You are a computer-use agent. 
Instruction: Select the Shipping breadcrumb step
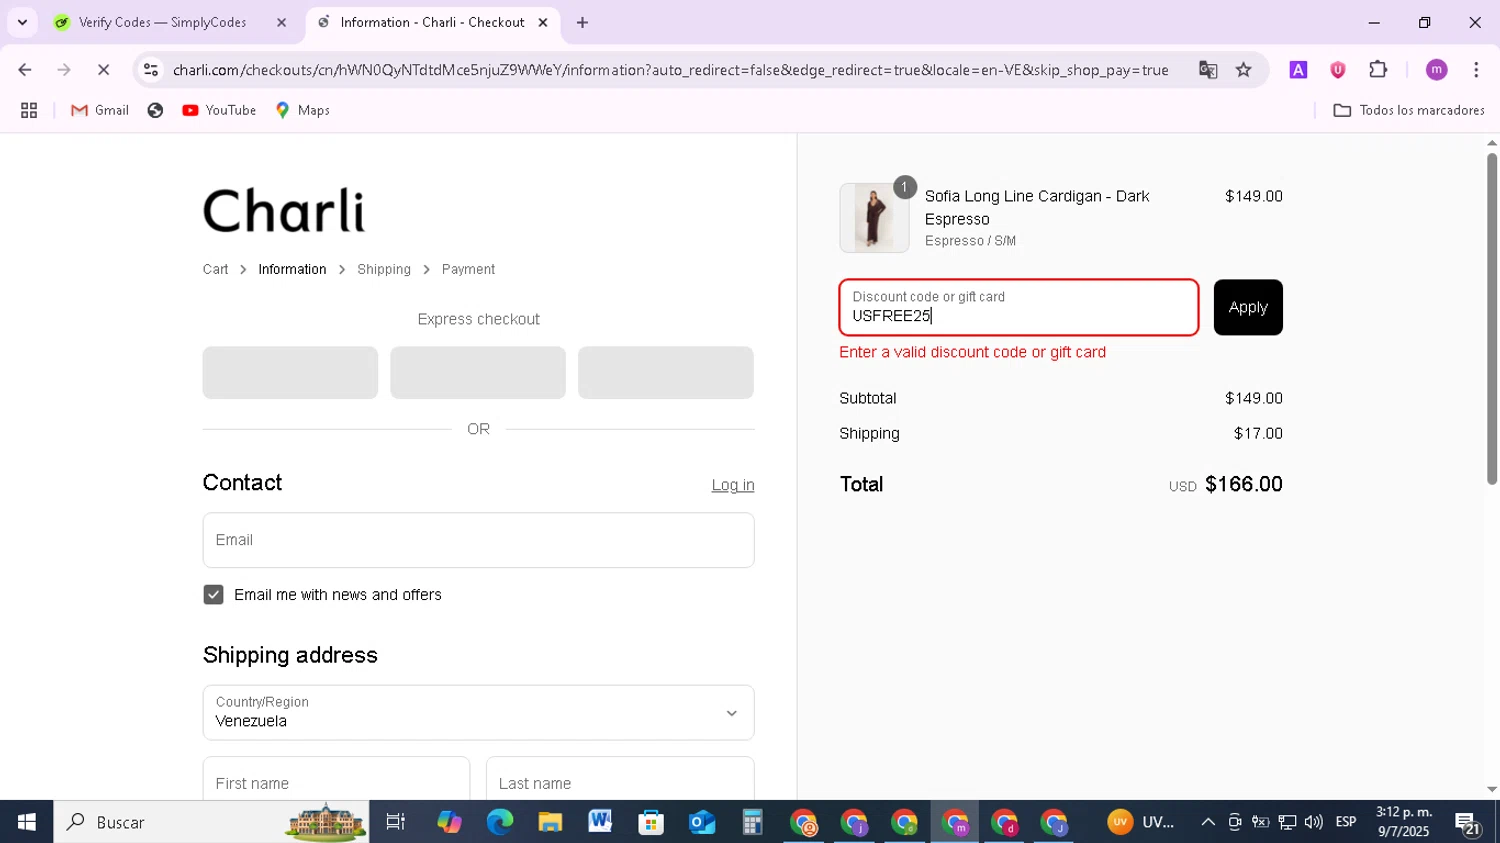point(384,269)
